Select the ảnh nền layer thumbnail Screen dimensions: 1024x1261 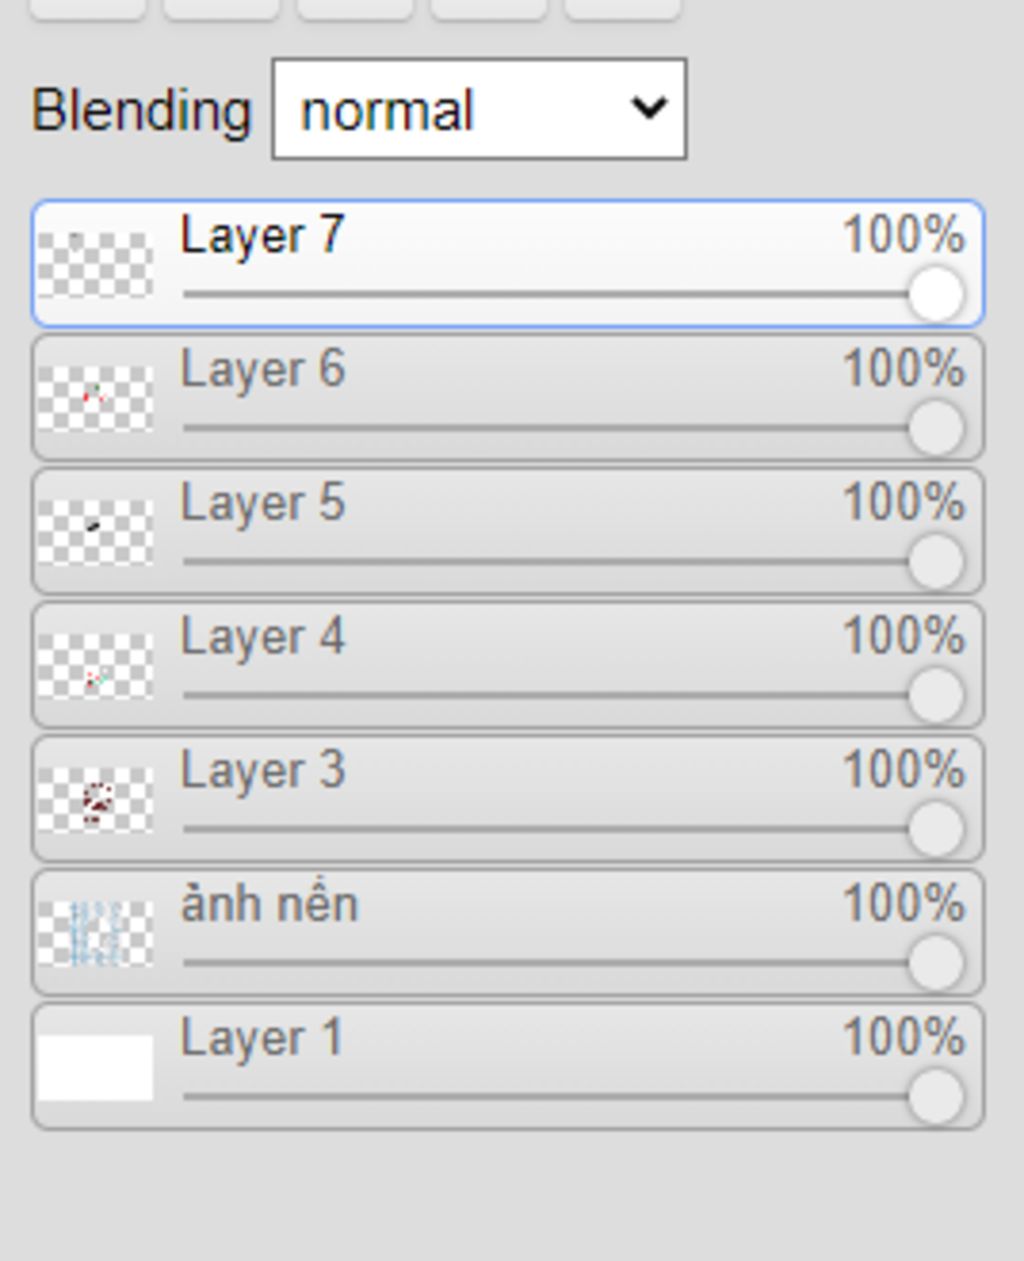(95, 935)
